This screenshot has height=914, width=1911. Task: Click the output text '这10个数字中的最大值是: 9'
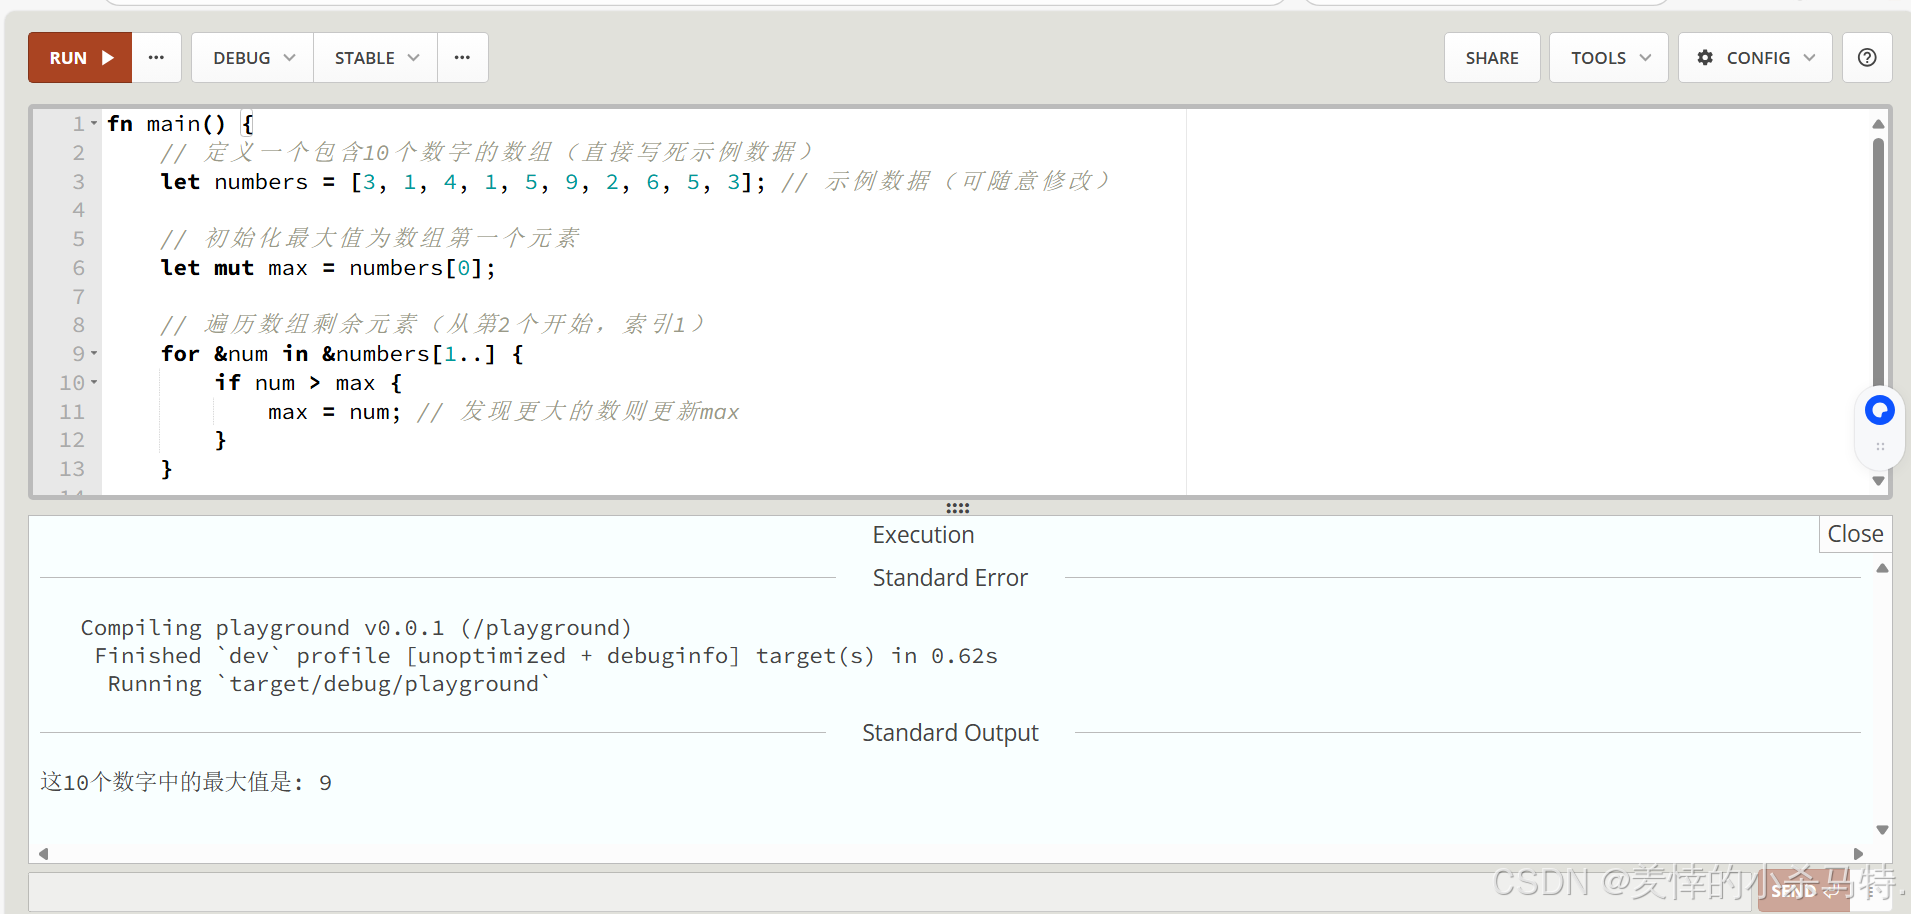186,782
